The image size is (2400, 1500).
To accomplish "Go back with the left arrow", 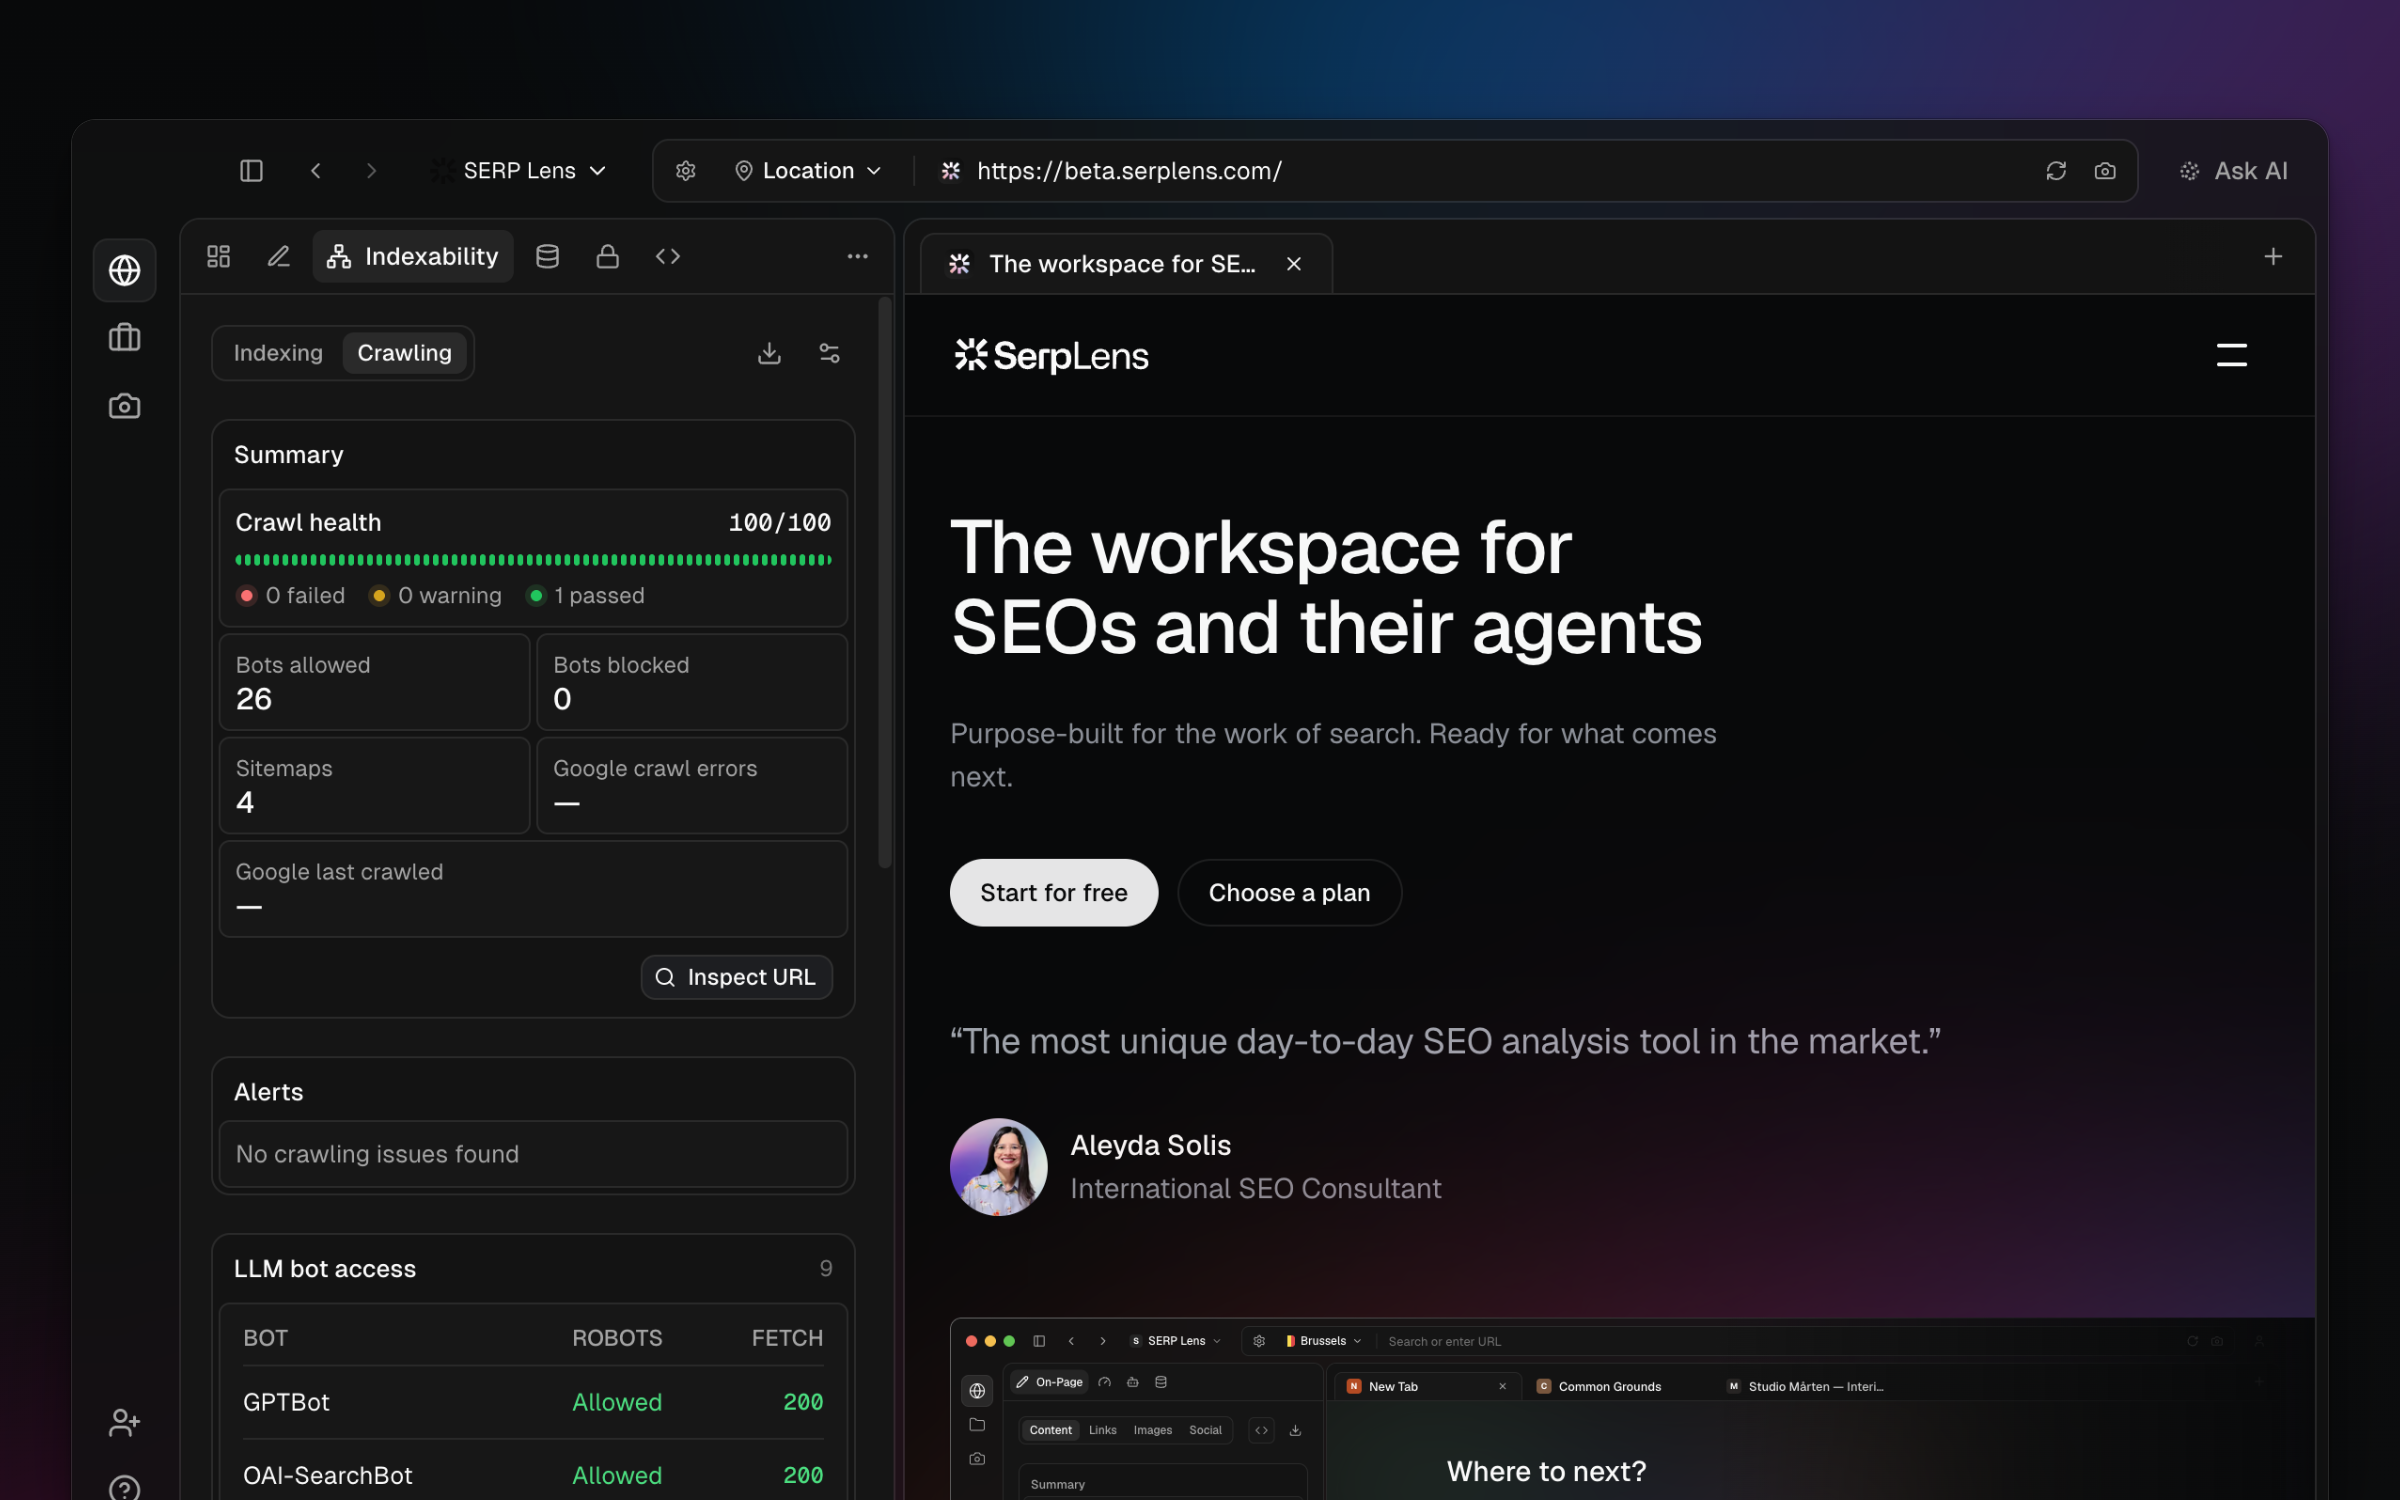I will 316,171.
